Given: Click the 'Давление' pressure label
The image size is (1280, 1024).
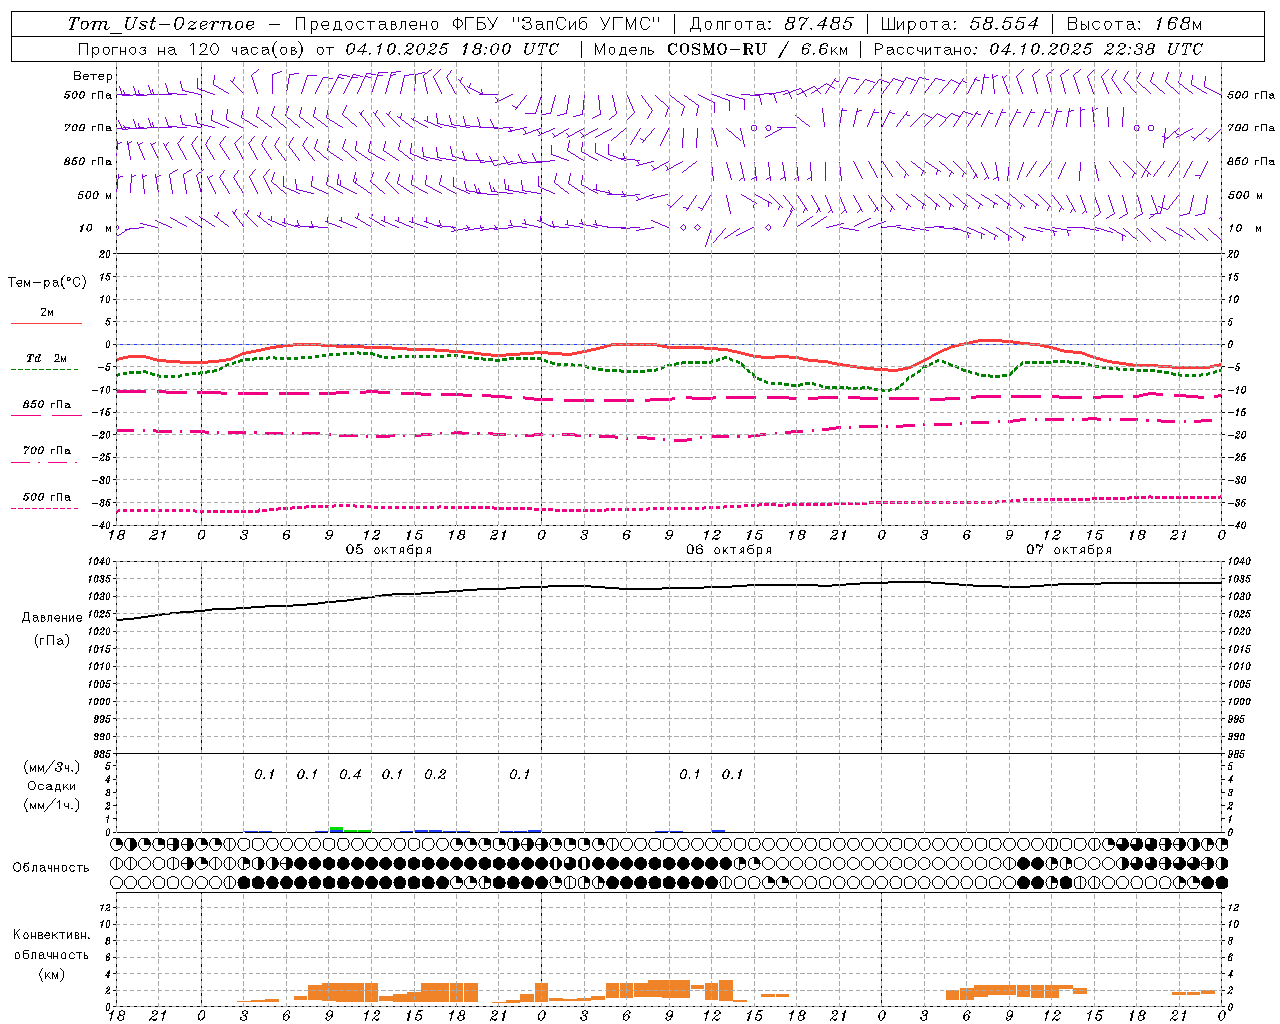Looking at the screenshot, I should (52, 618).
